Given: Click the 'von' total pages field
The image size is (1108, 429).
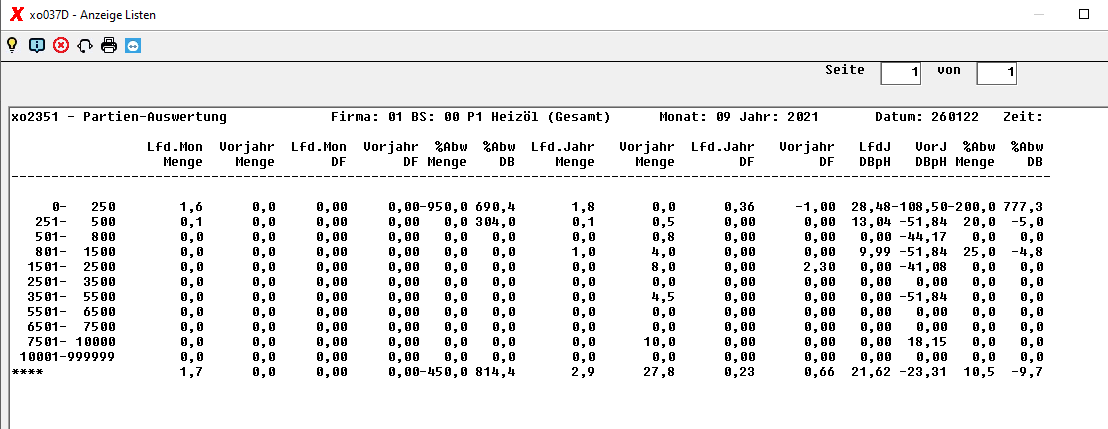Looking at the screenshot, I should 996,73.
